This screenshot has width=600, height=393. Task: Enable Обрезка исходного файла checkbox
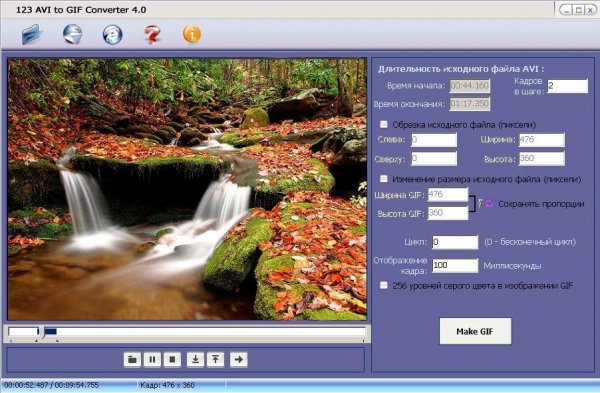(383, 124)
